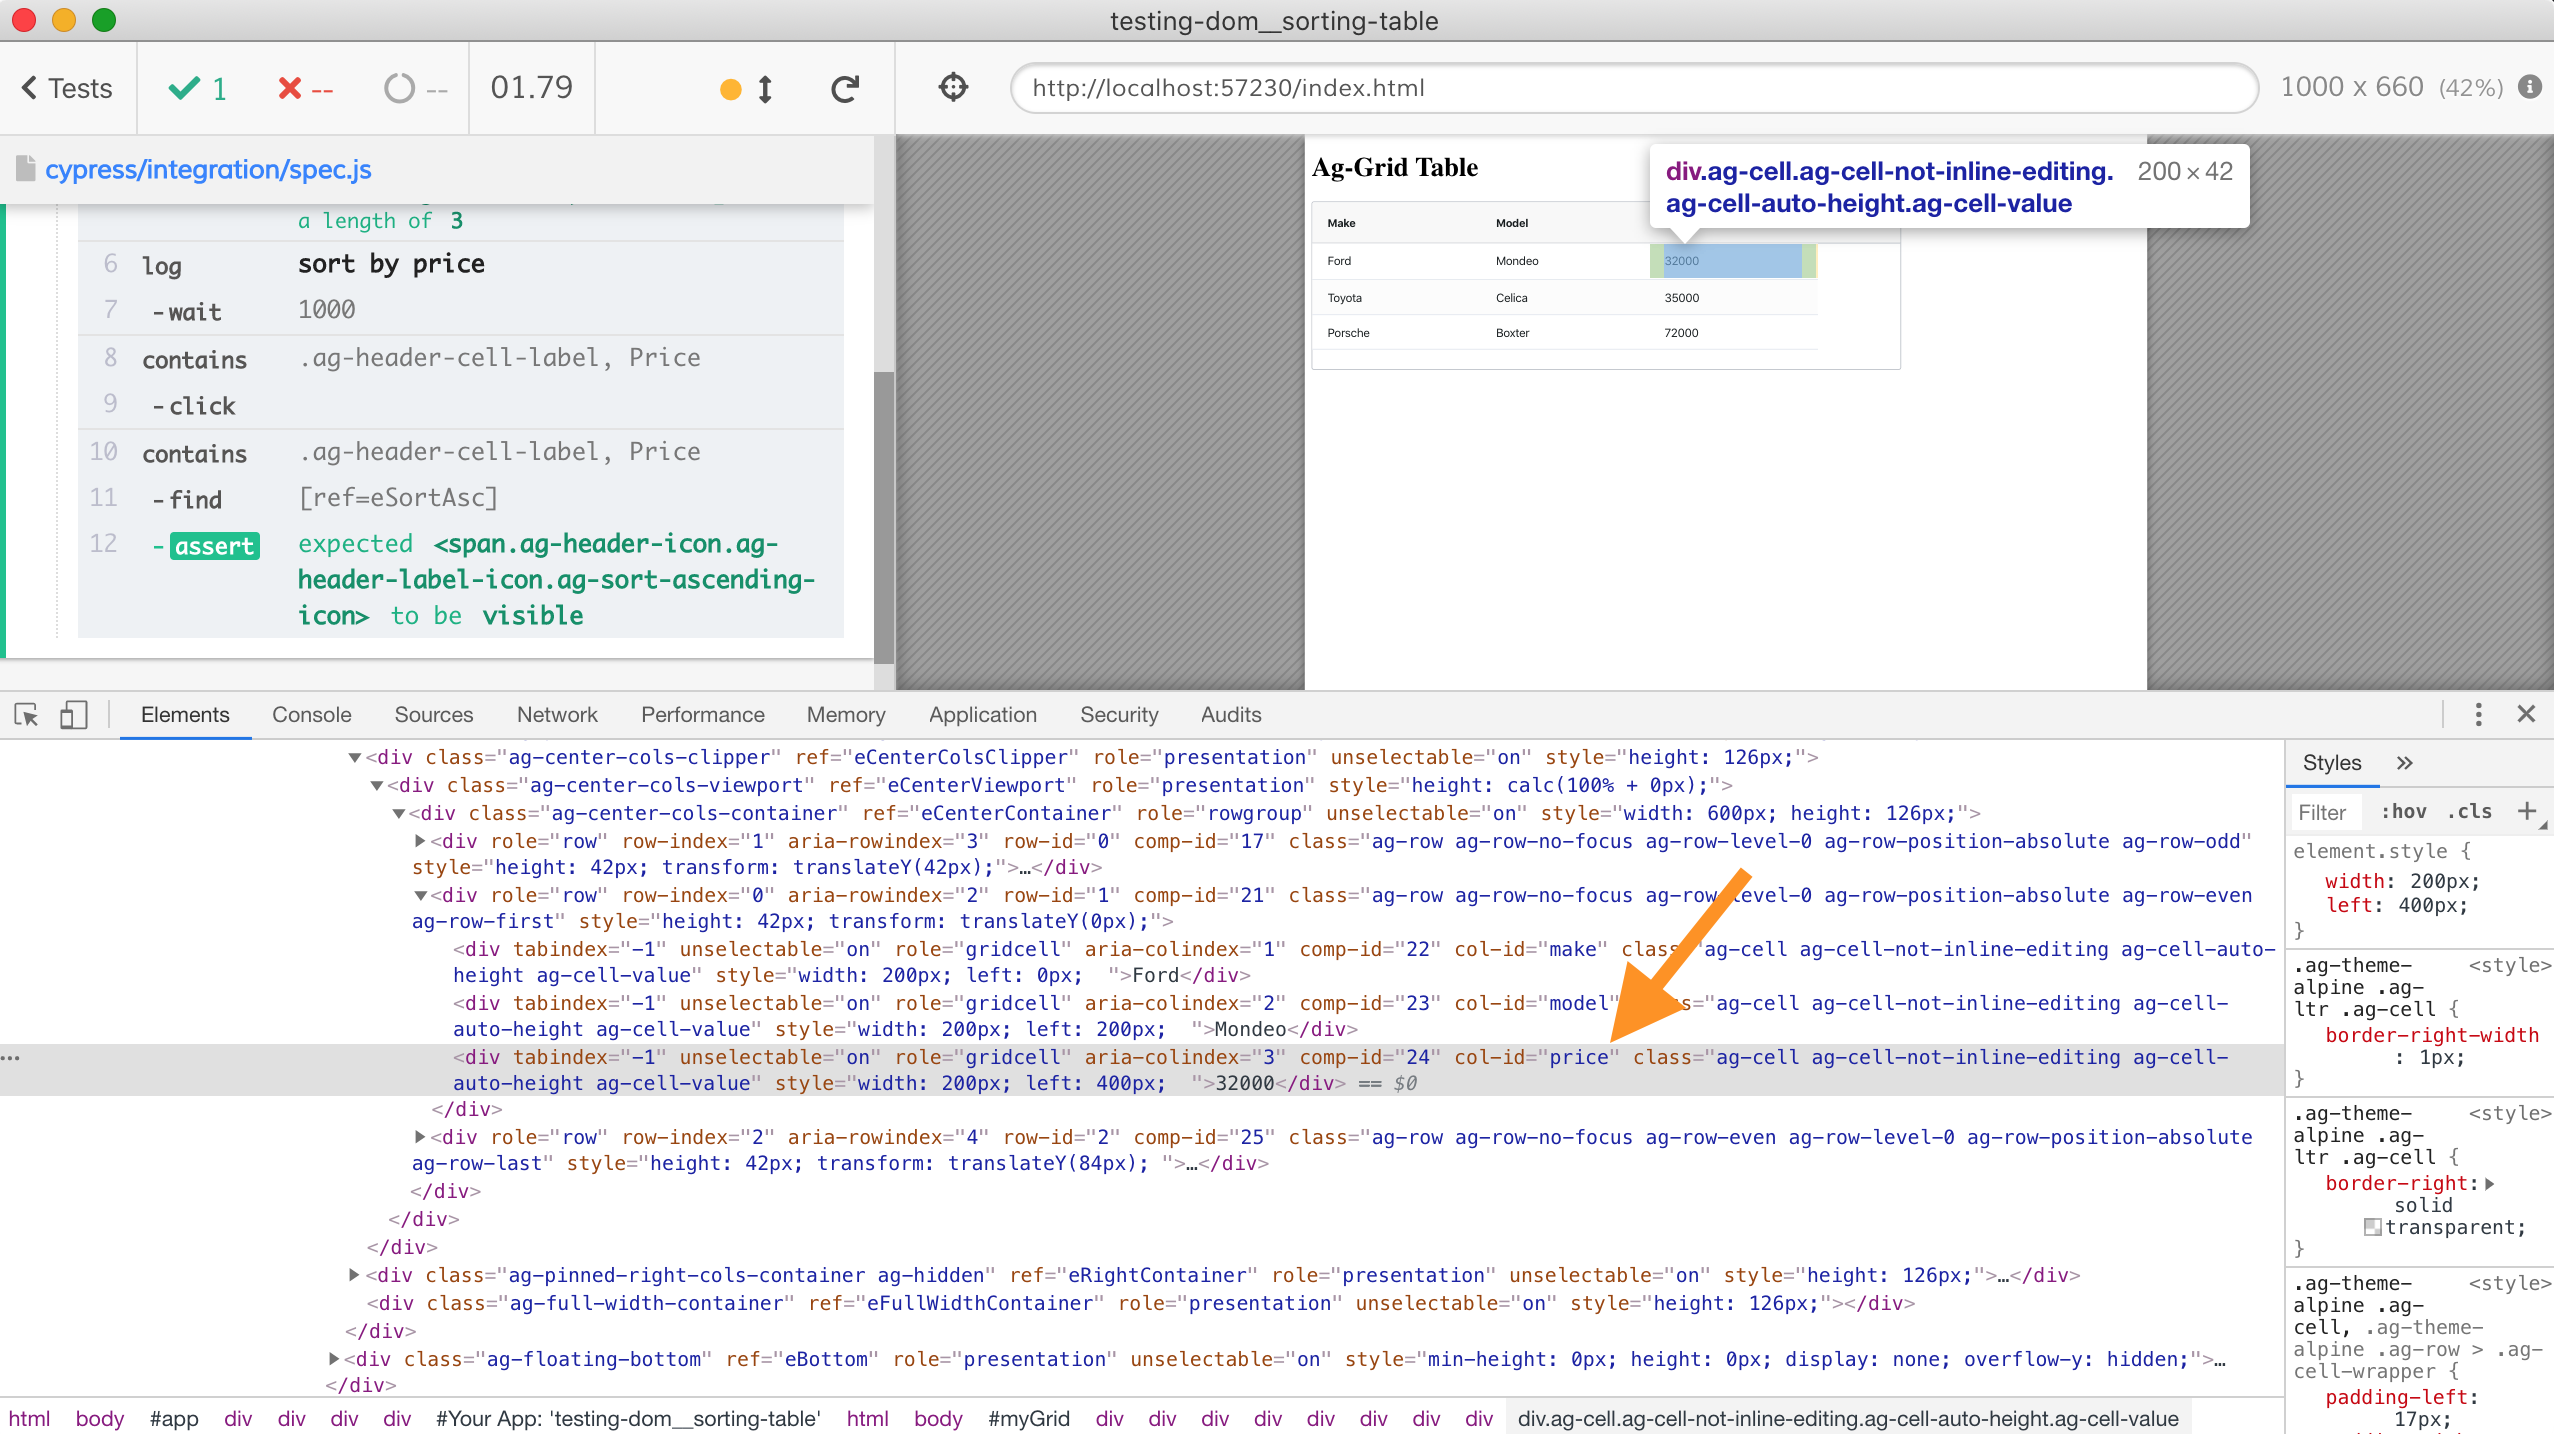The height and width of the screenshot is (1434, 2554).
Task: Open the selector playground crosshair icon
Action: [x=953, y=88]
